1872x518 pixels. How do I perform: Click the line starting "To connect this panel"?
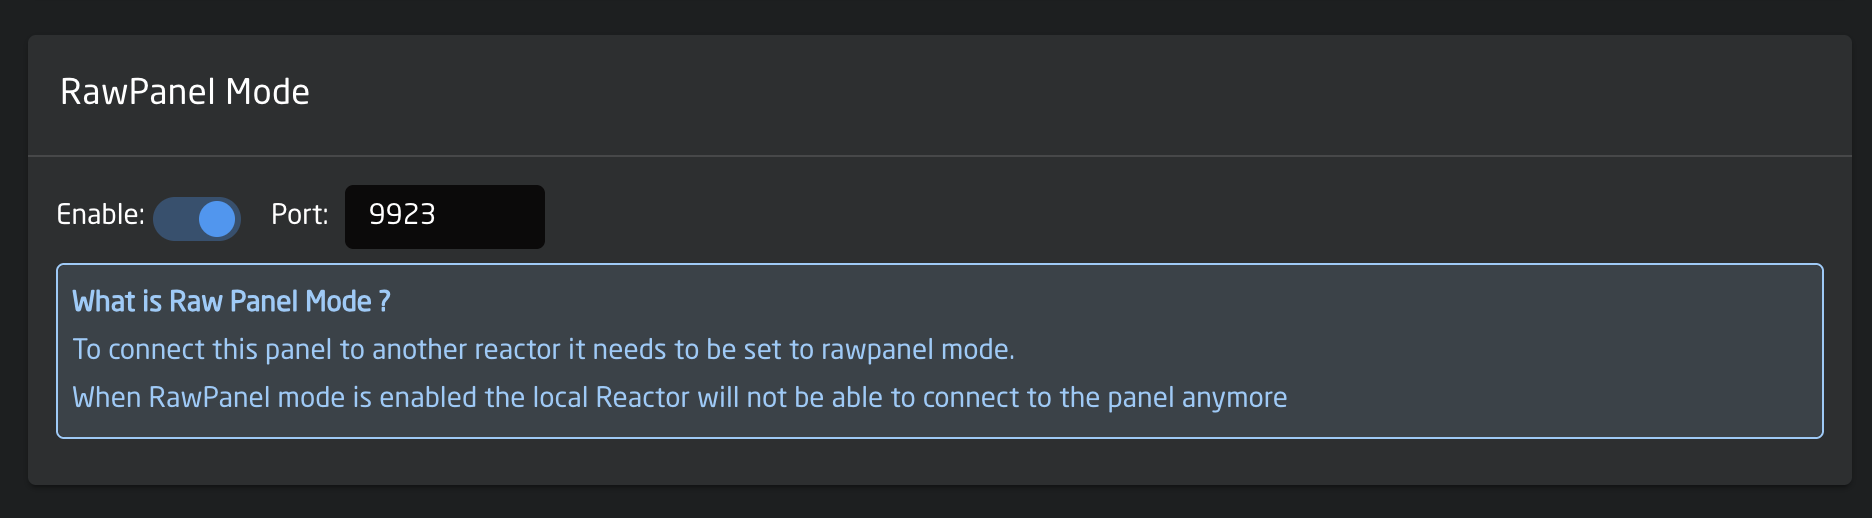pos(543,350)
